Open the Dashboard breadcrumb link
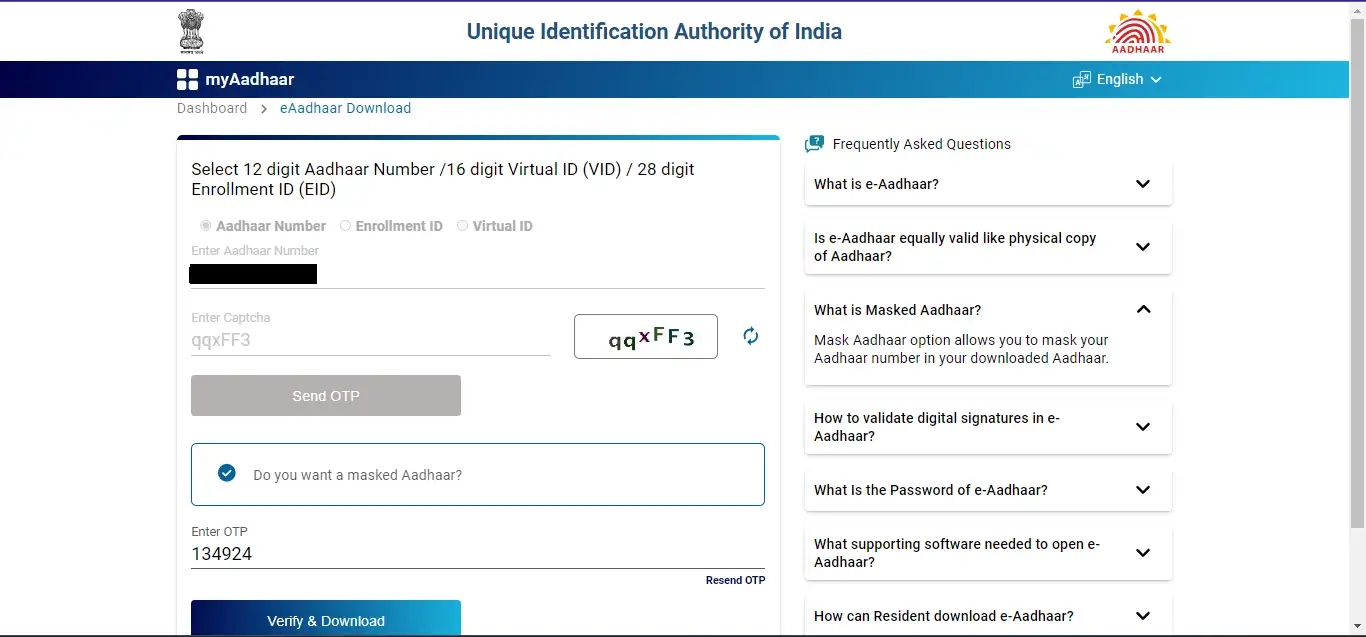 click(212, 108)
